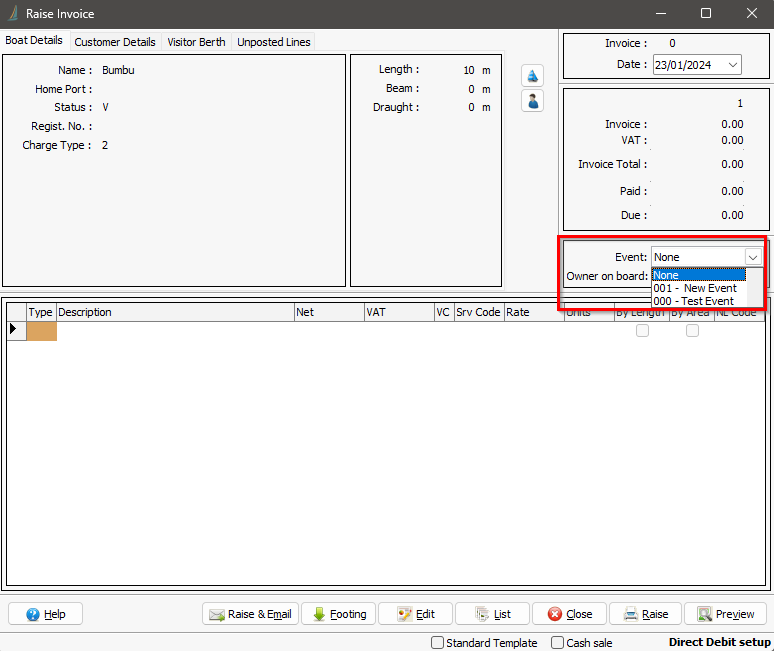Image resolution: width=774 pixels, height=651 pixels.
Task: Check the By Area checkbox in grid row
Action: point(692,331)
